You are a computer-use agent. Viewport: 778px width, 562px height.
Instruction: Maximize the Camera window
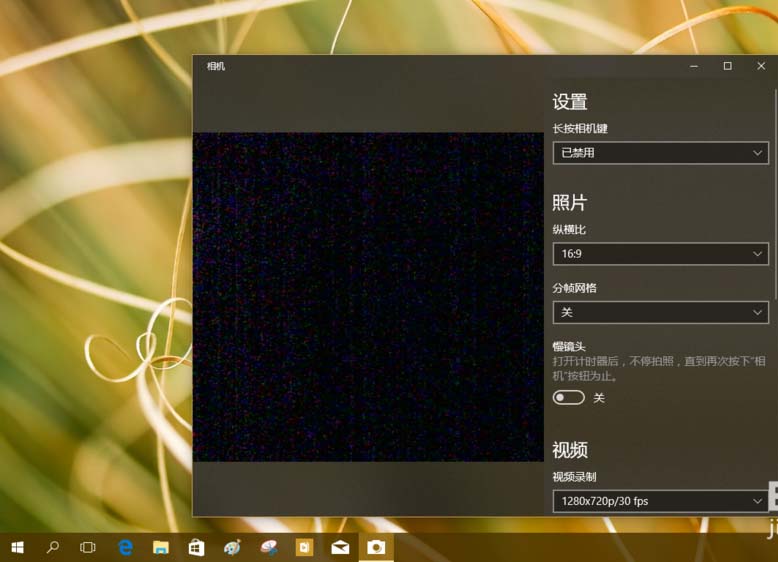pyautogui.click(x=727, y=66)
